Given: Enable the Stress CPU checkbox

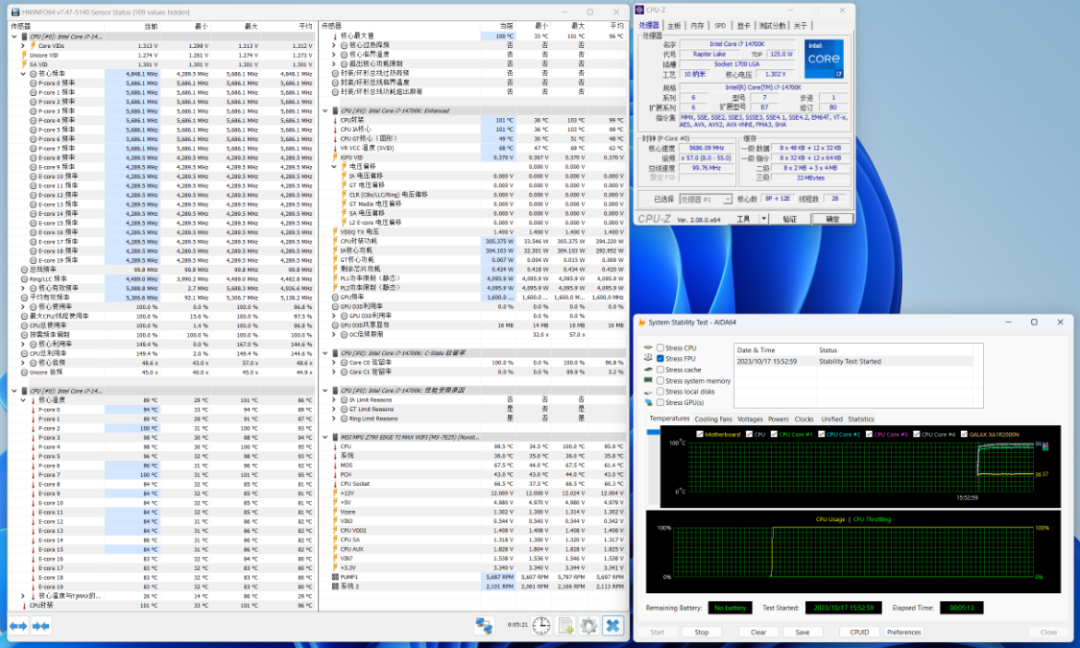Looking at the screenshot, I should (x=661, y=348).
